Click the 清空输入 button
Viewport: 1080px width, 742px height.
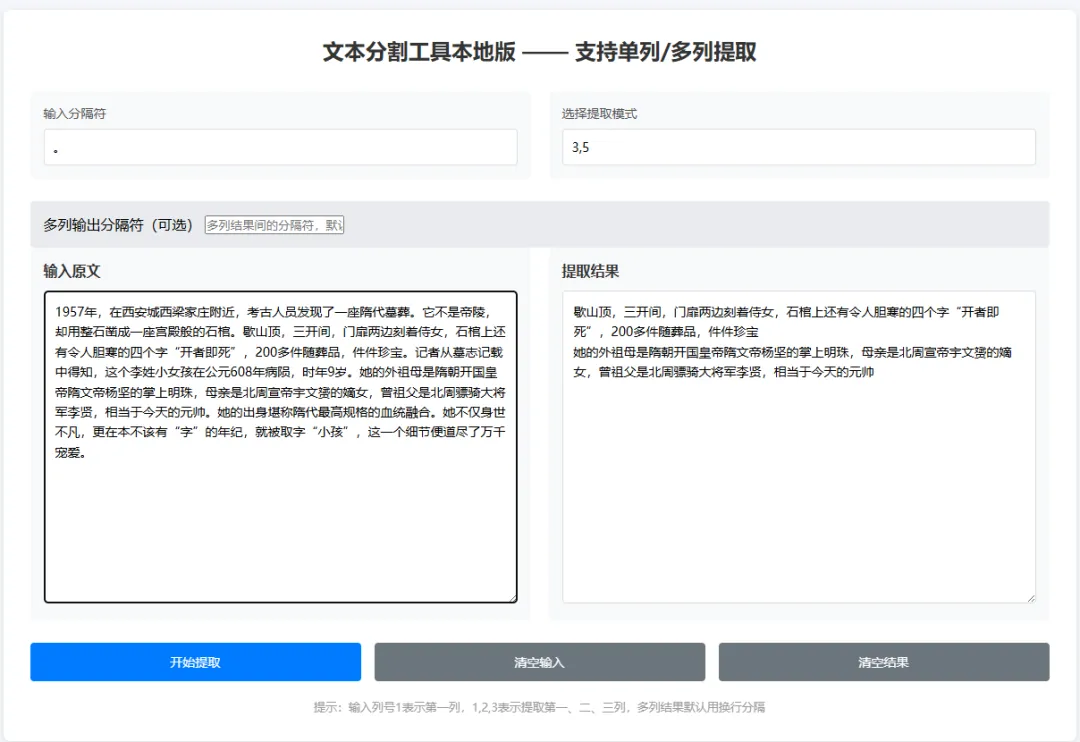tap(539, 661)
